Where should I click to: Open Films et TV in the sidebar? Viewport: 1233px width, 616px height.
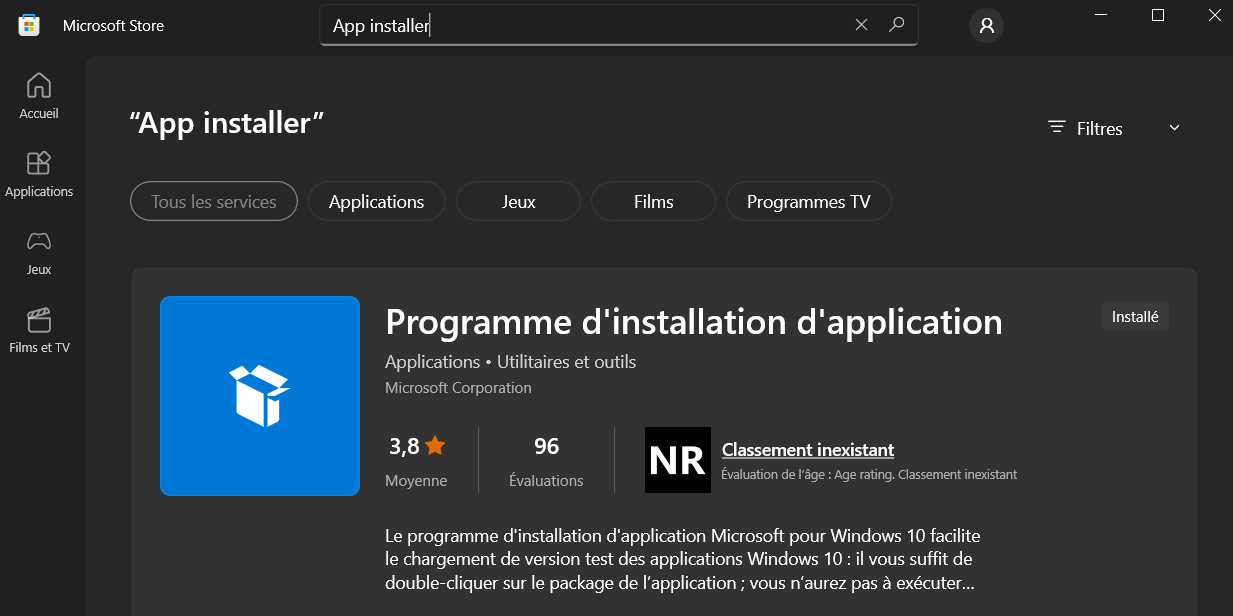coord(39,330)
